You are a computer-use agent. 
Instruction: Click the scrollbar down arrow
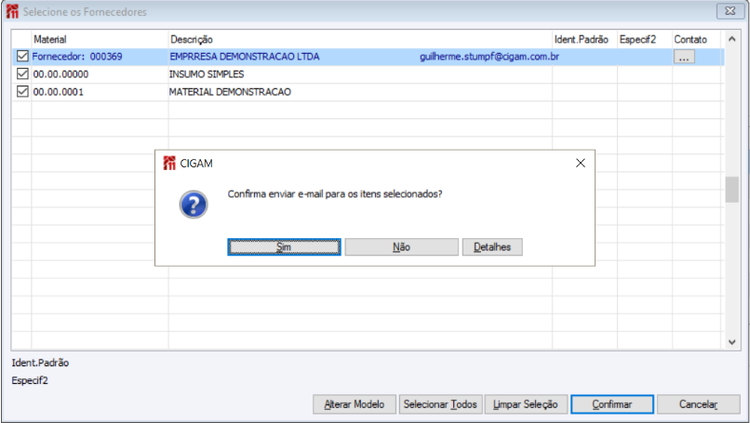(732, 342)
